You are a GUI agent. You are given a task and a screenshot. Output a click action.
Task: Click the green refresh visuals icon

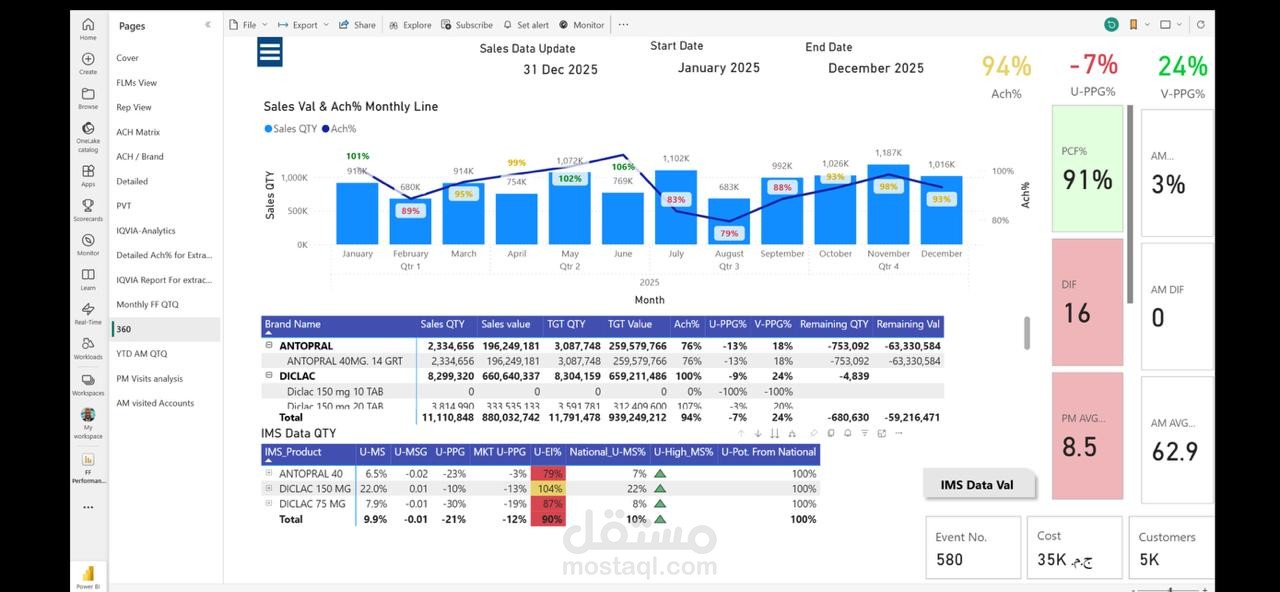[x=1111, y=24]
